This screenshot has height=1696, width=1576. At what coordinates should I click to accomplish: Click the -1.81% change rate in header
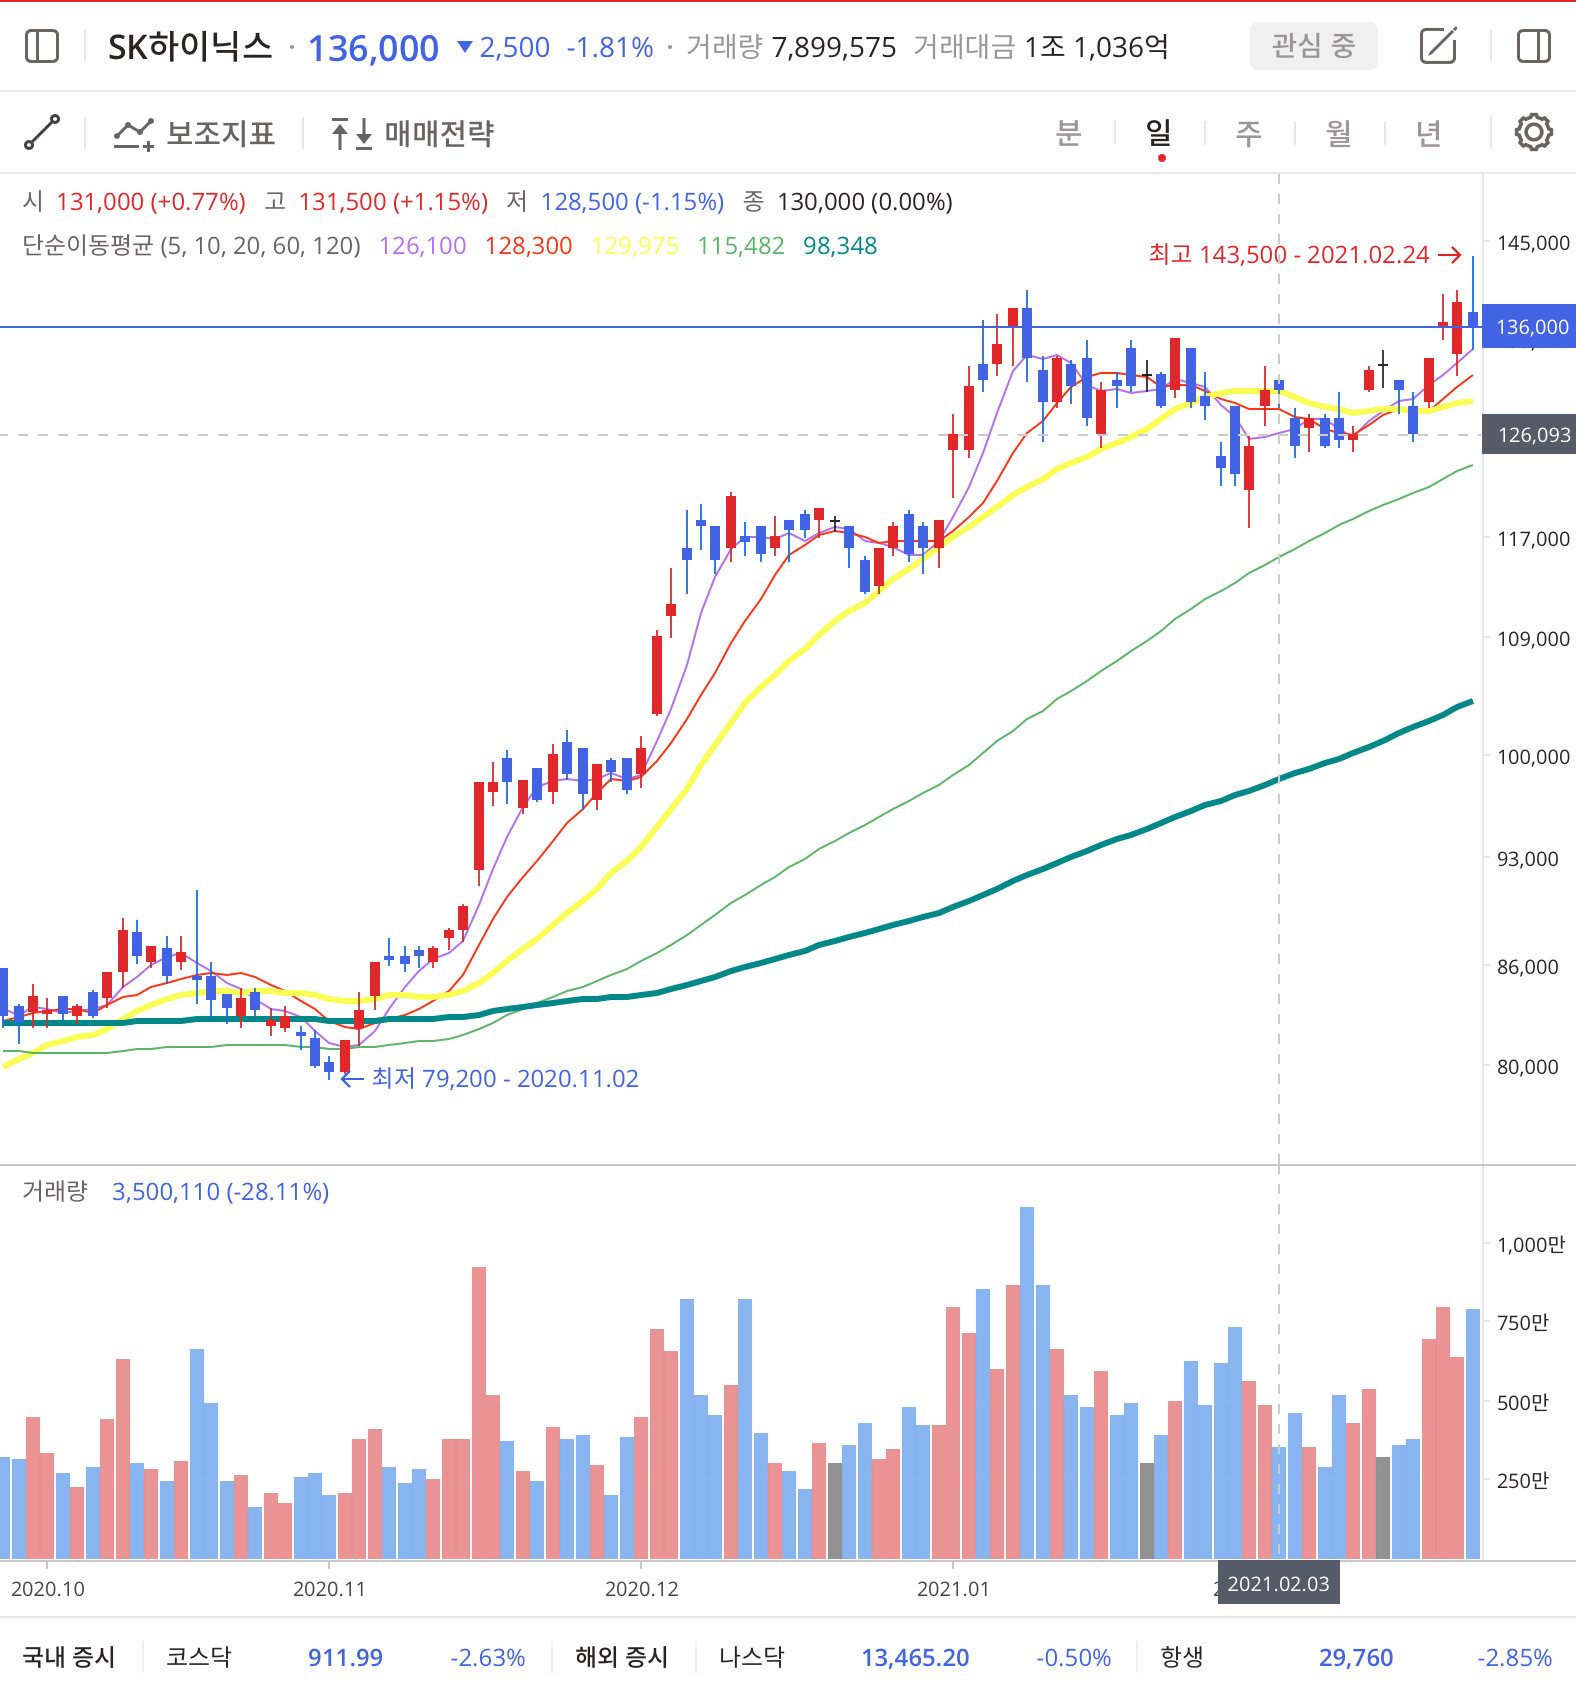tap(609, 47)
